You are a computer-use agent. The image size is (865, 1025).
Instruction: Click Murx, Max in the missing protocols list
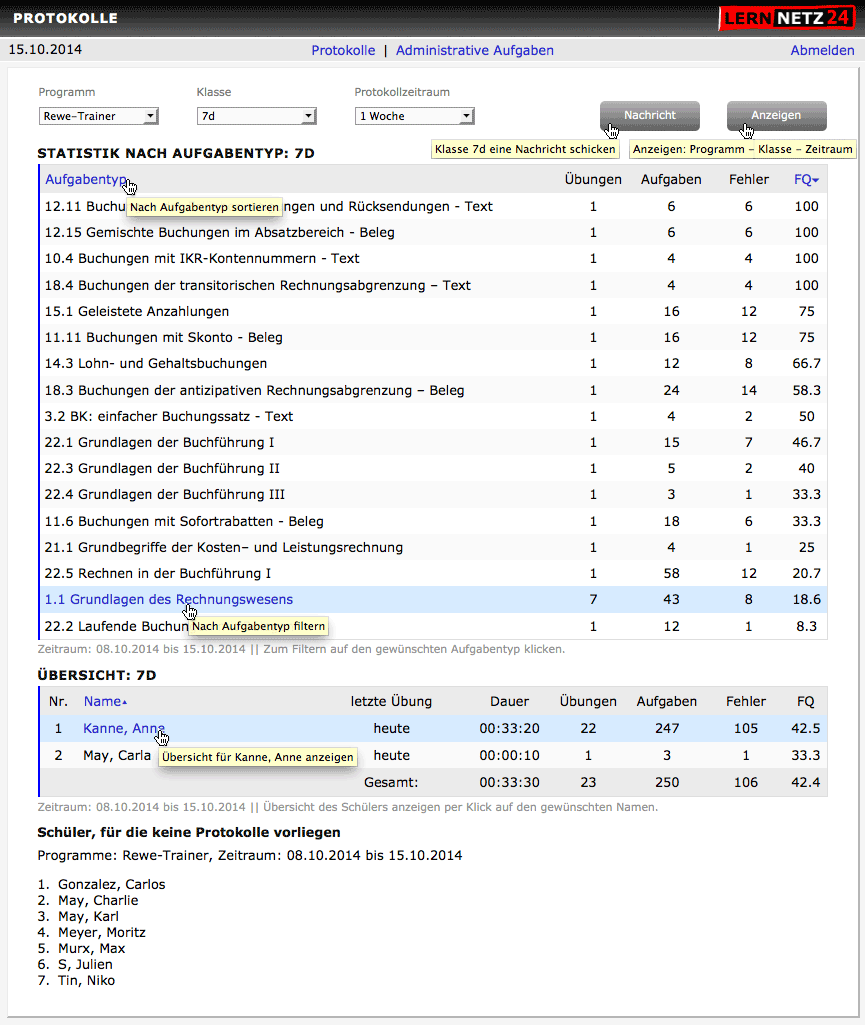[92, 949]
